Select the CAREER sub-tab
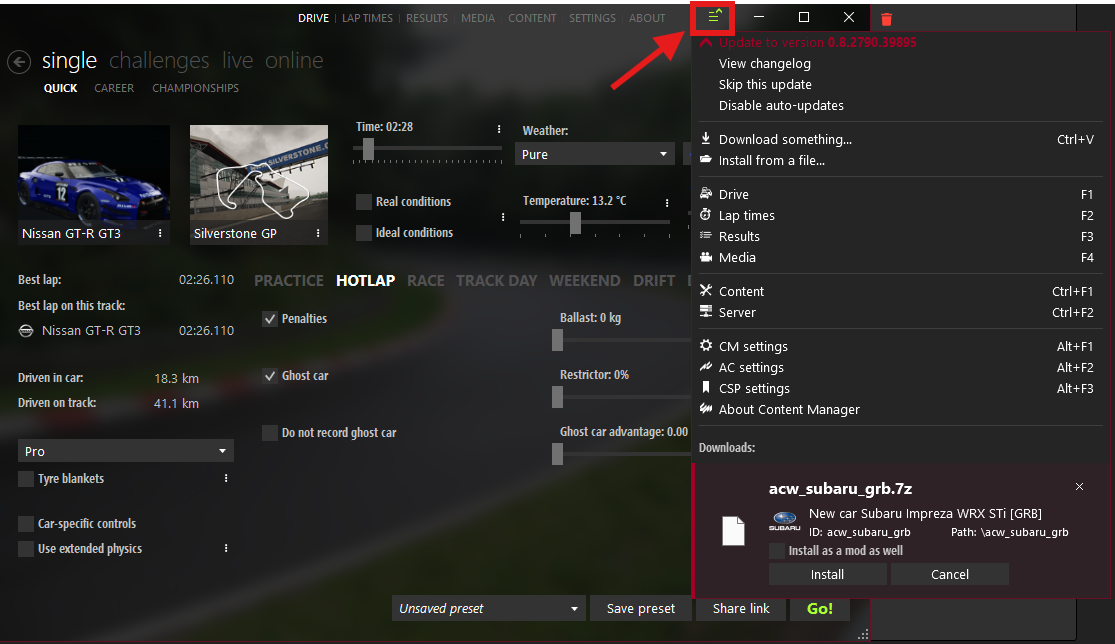 114,88
